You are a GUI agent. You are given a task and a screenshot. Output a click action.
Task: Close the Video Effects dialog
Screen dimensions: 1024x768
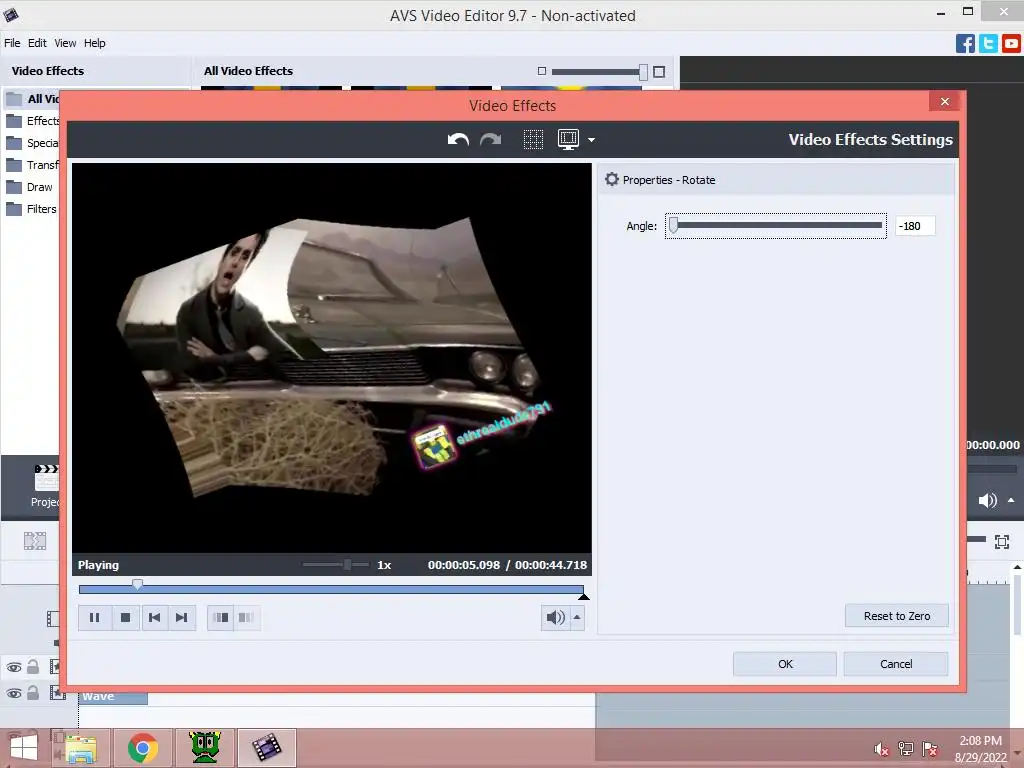click(x=944, y=101)
